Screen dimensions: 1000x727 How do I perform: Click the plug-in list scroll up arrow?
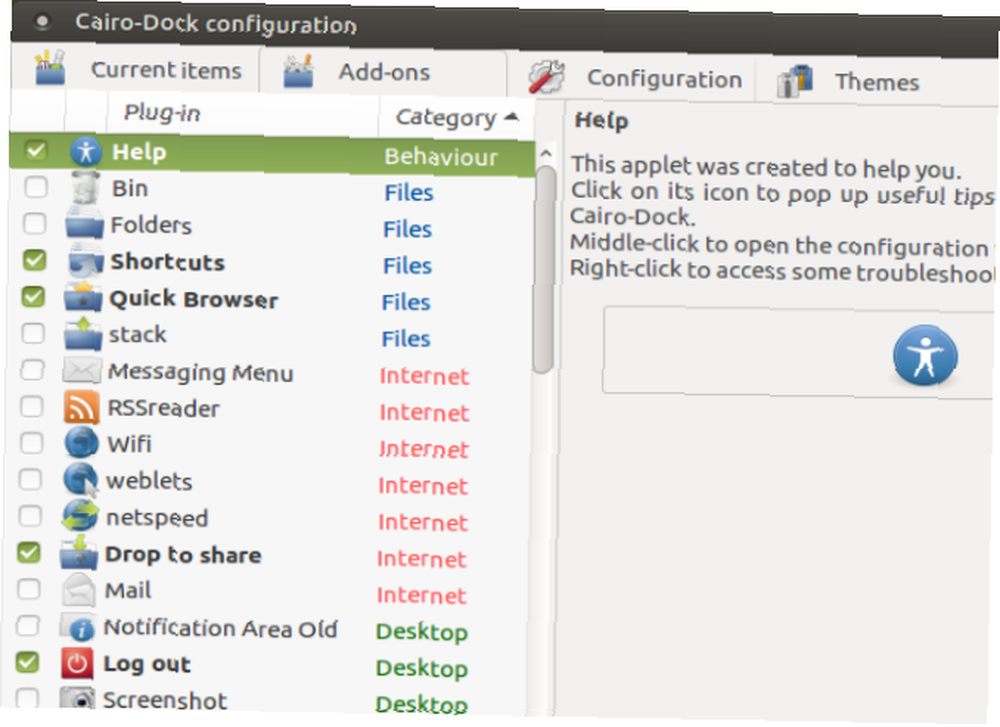[546, 154]
